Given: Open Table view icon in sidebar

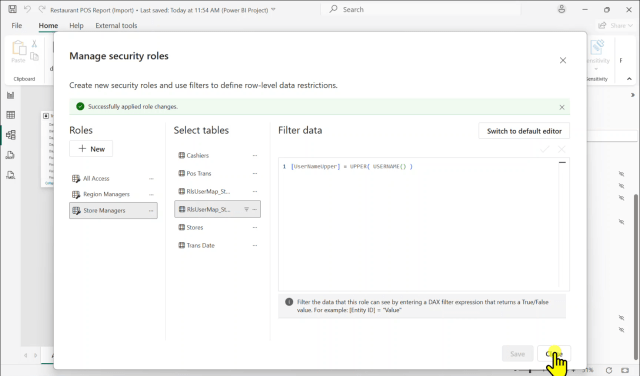Looking at the screenshot, I should (11, 115).
